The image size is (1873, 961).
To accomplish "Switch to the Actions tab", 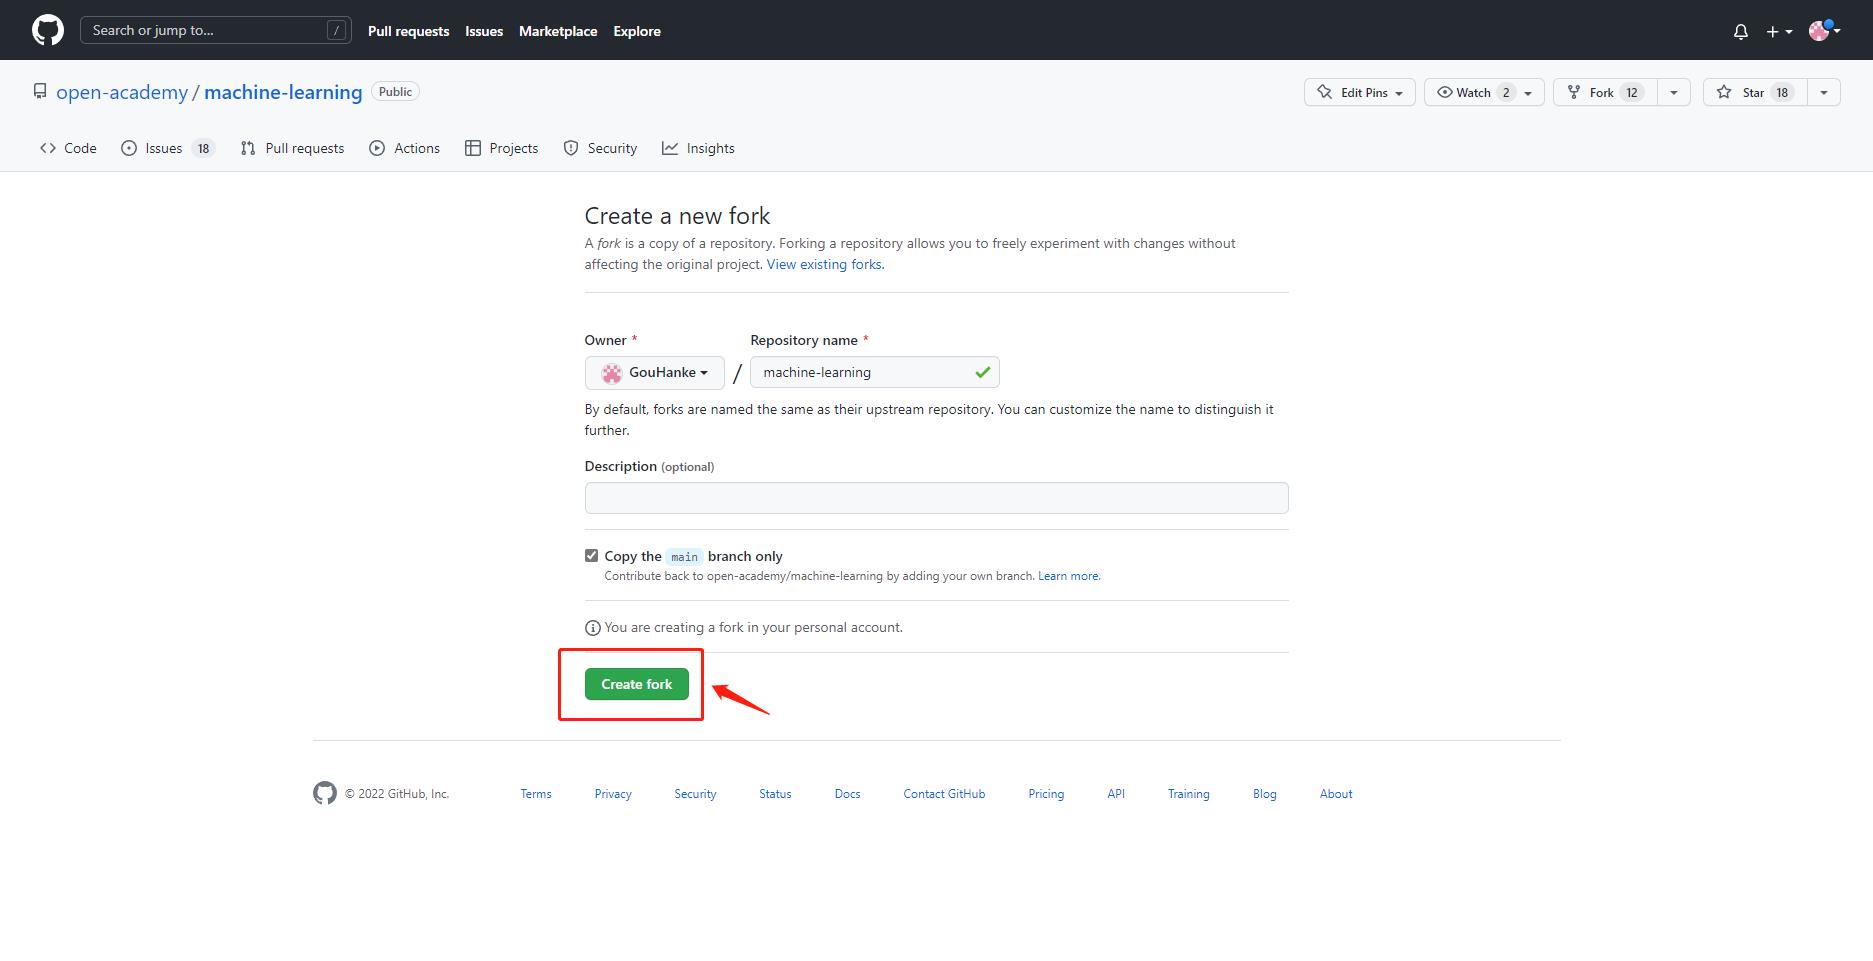I will pyautogui.click(x=404, y=148).
